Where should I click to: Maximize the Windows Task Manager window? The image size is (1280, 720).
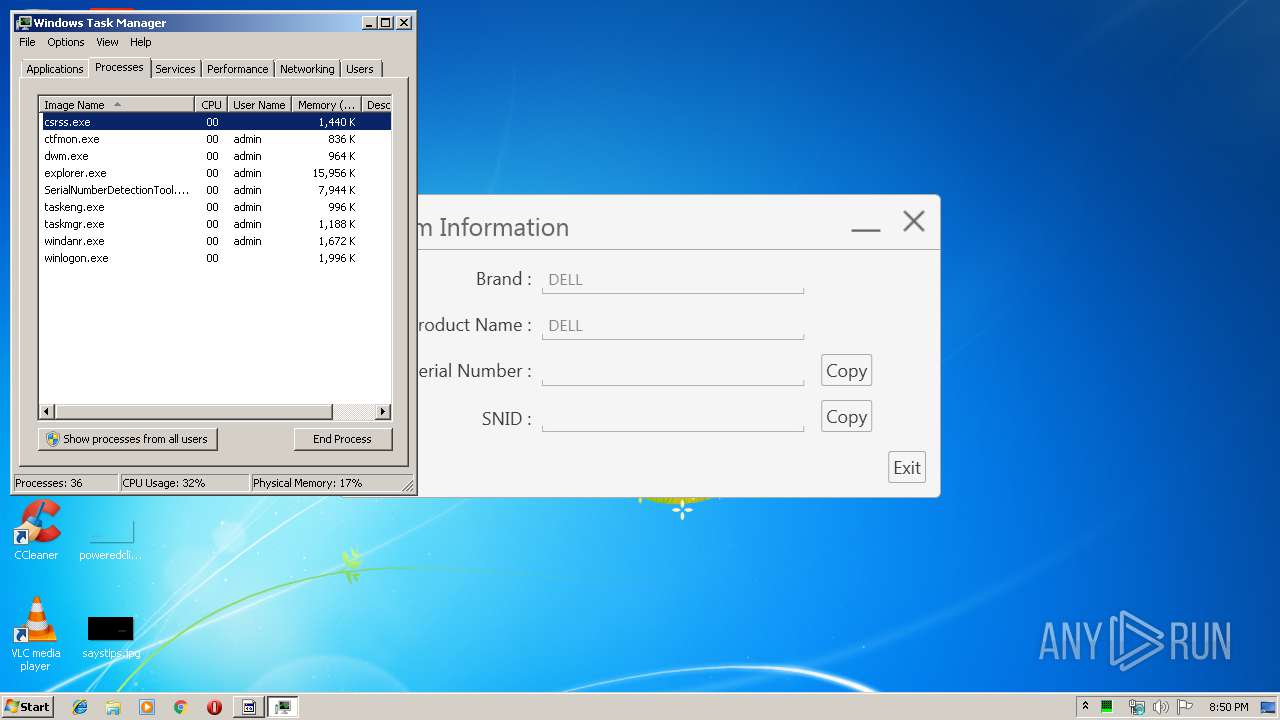pos(386,22)
